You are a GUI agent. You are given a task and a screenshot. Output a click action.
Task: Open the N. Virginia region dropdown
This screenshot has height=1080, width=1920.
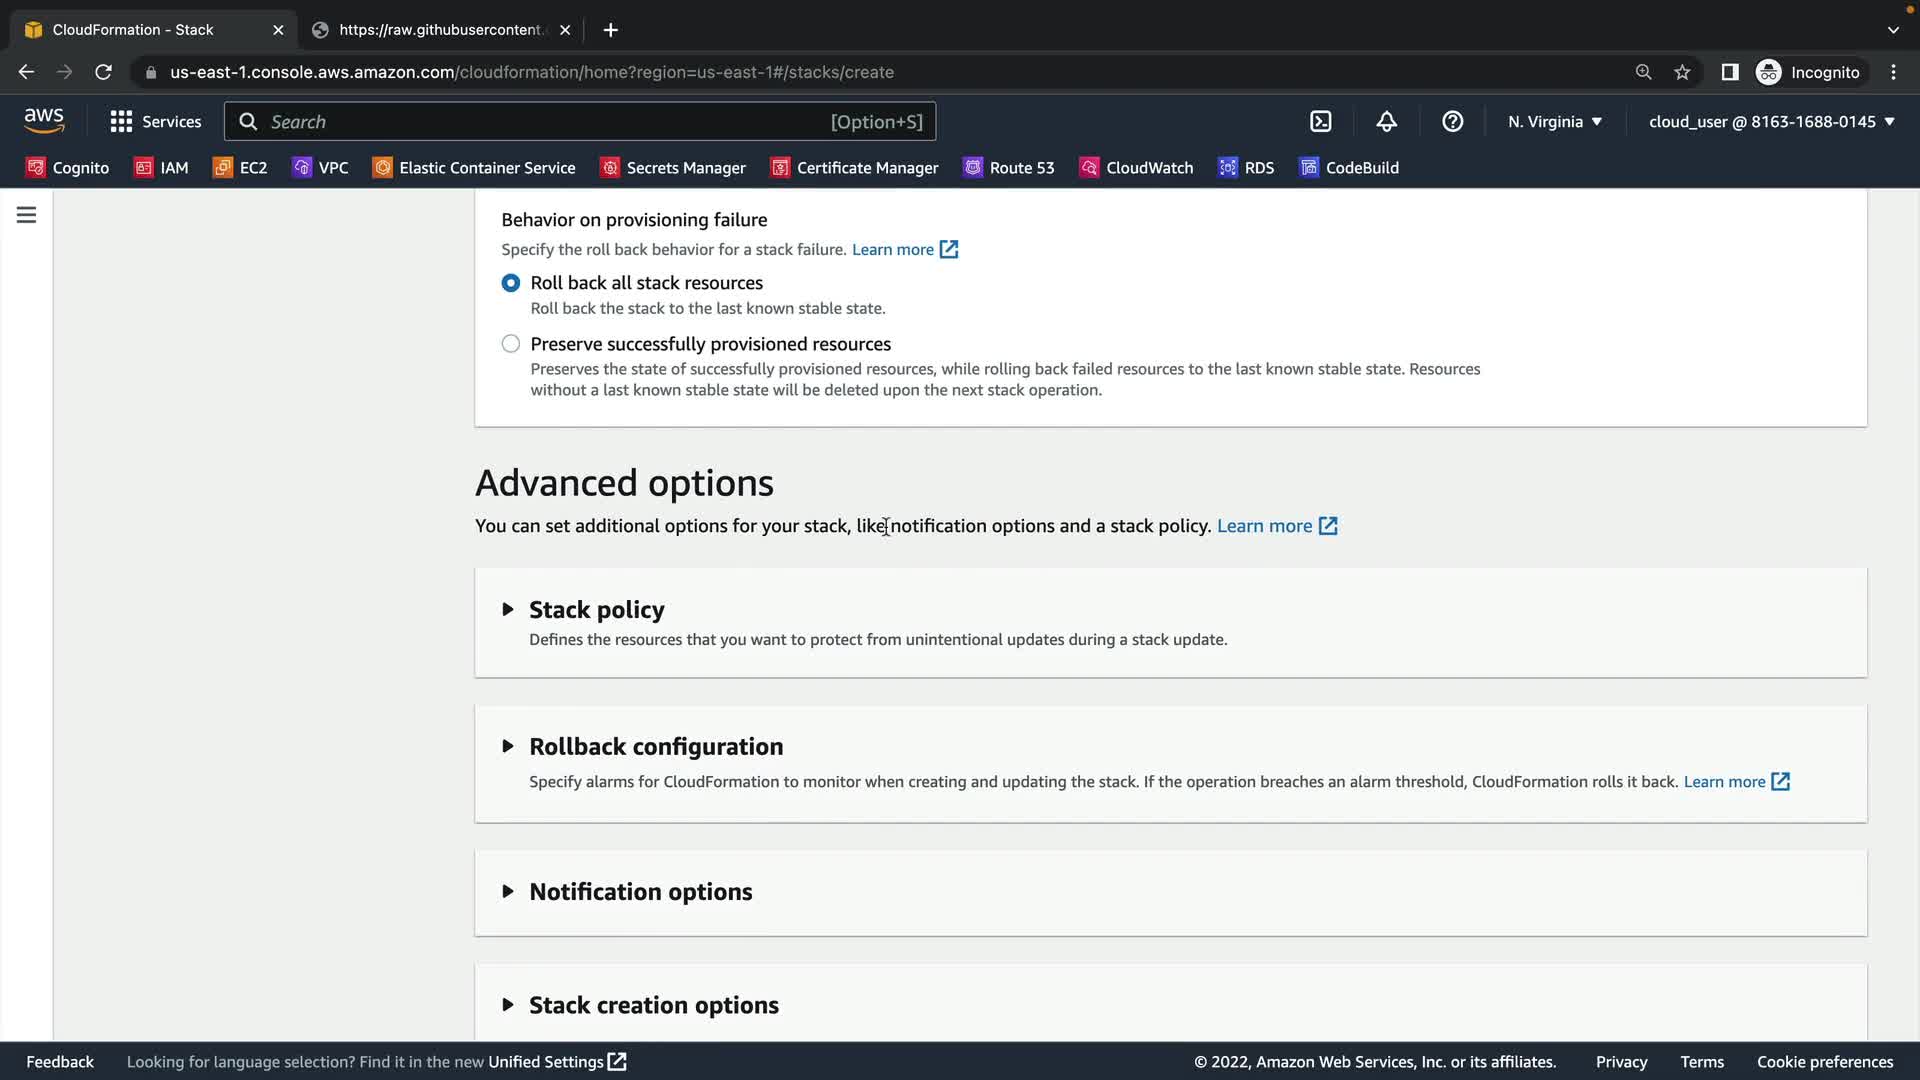(1555, 121)
